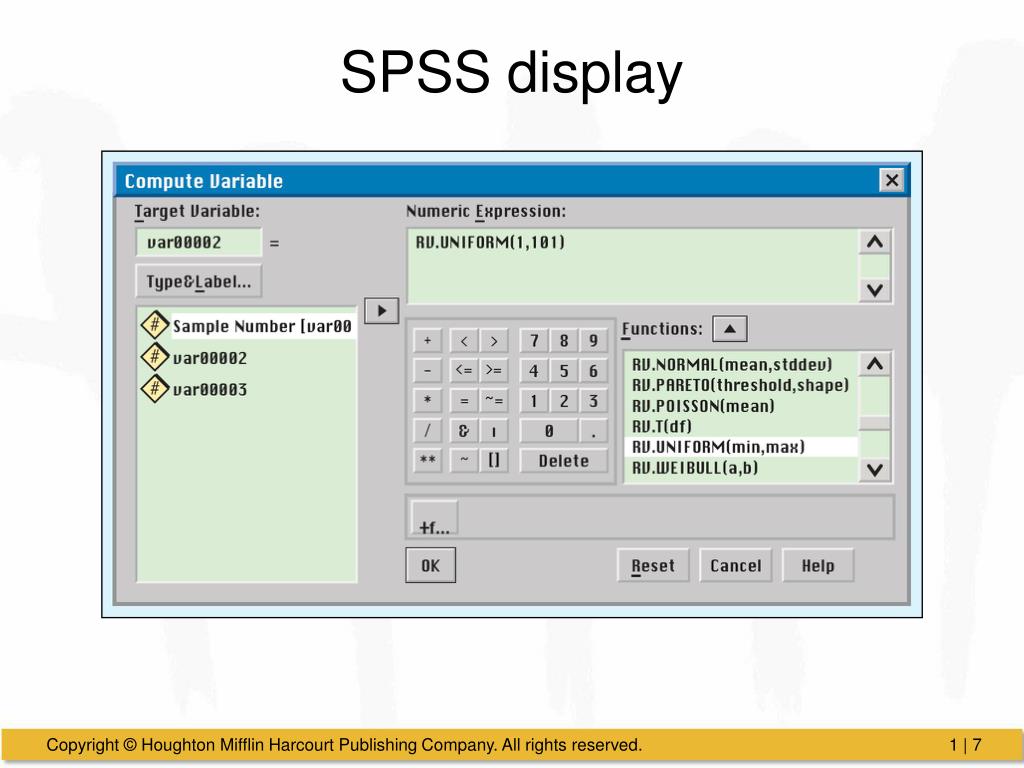The image size is (1024, 768).
Task: Click the numeric icon beside var00002
Action: tap(155, 357)
